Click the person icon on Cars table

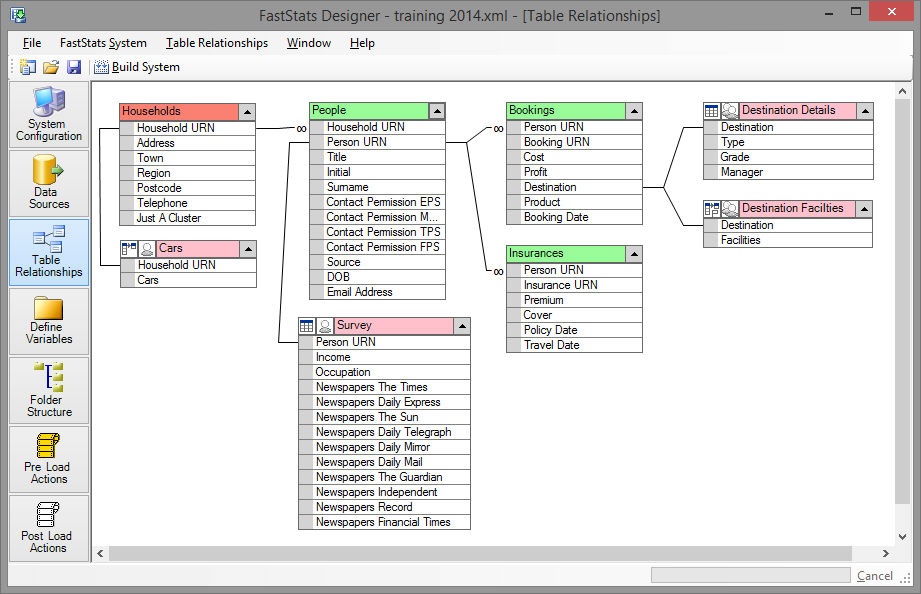pos(147,249)
